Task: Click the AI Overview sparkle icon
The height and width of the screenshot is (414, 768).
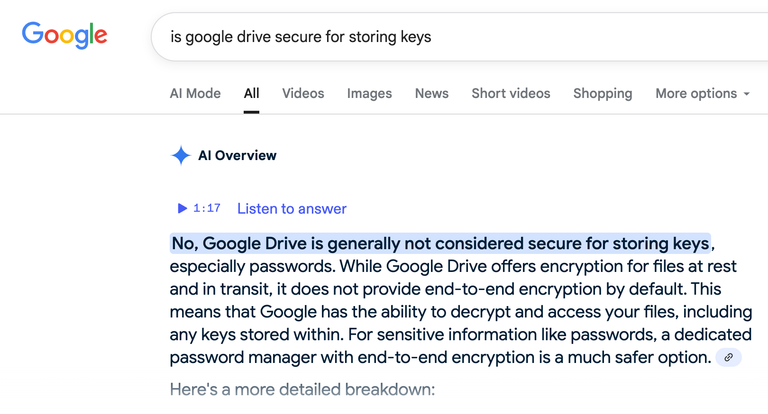Action: tap(181, 155)
